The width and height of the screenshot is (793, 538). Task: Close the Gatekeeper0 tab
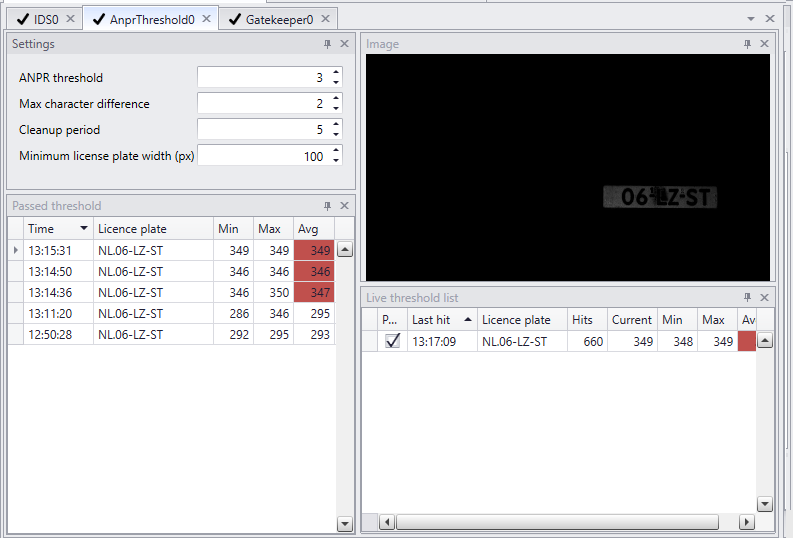(325, 19)
